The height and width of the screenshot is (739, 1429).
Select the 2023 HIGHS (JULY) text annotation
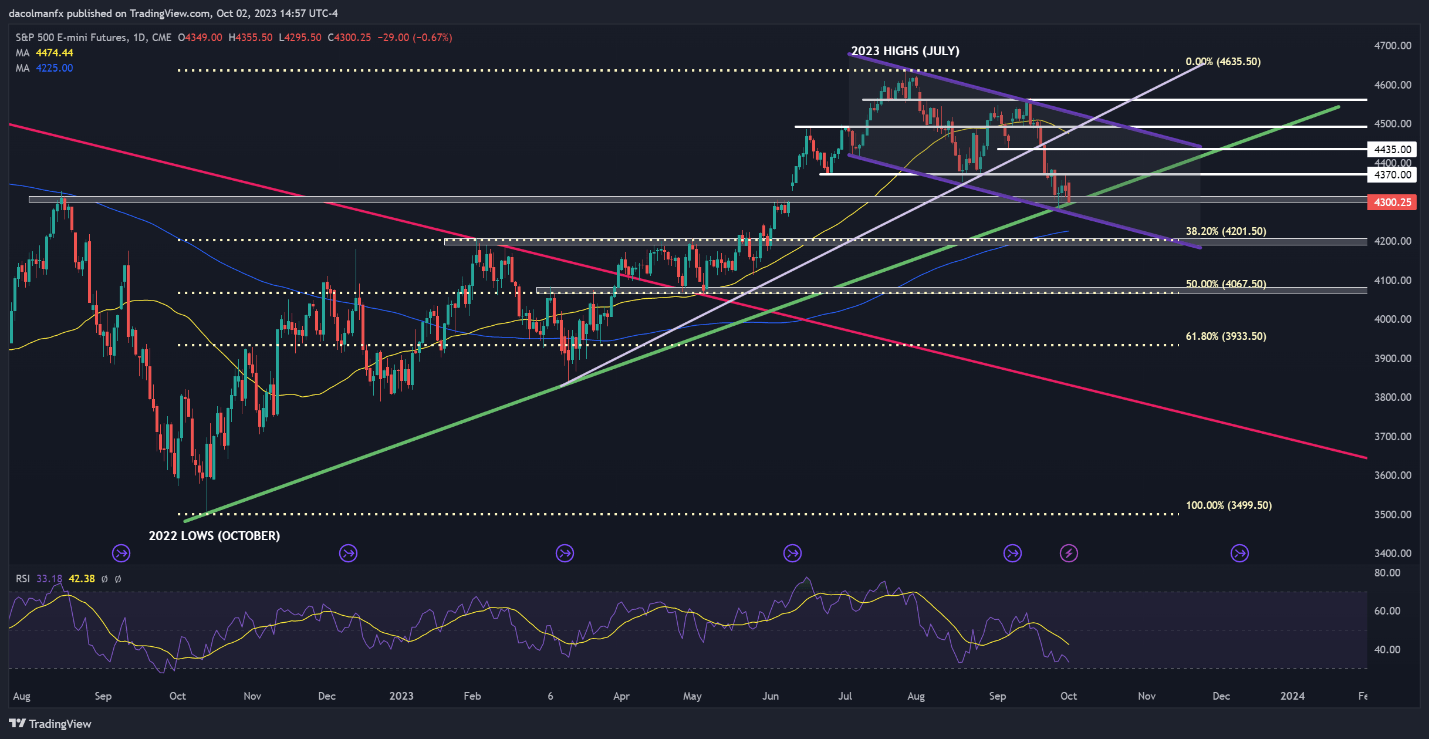pos(905,50)
